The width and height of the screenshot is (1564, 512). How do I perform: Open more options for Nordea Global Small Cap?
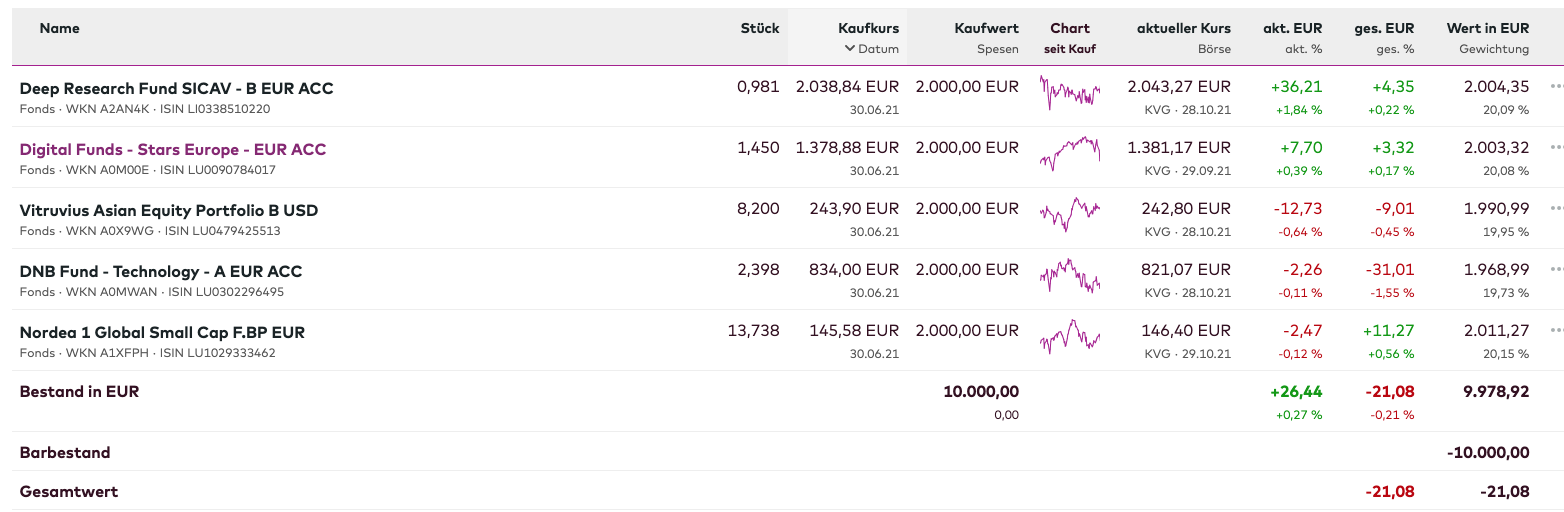coord(1555,331)
